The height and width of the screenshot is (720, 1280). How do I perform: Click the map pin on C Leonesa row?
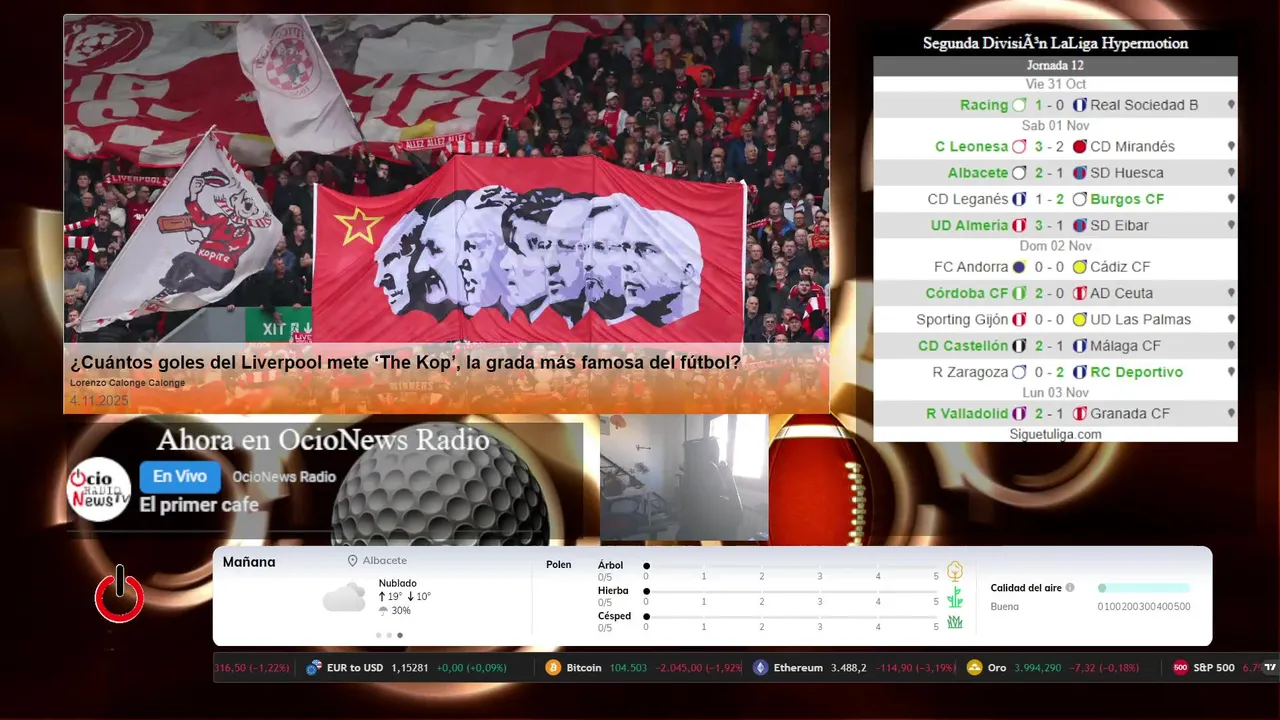coord(1231,146)
